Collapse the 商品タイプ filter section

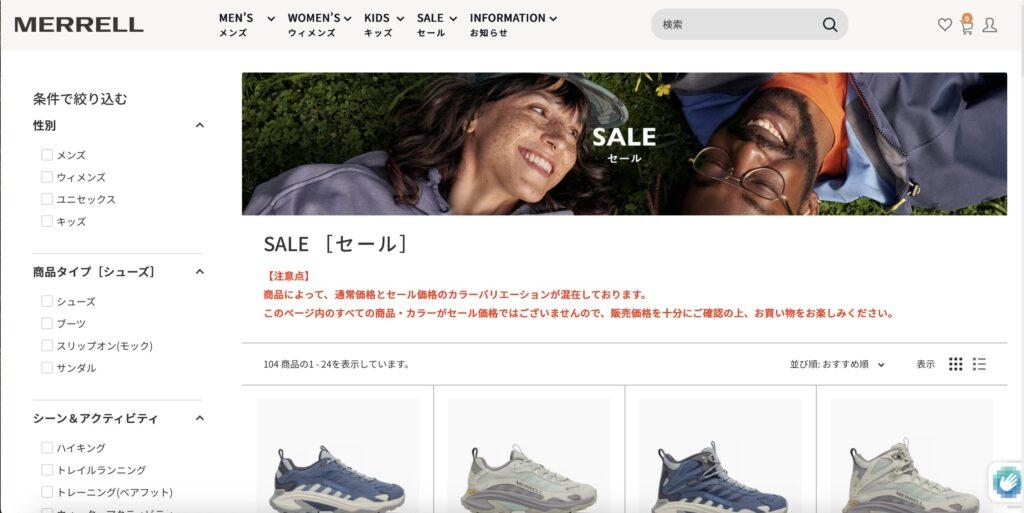200,272
